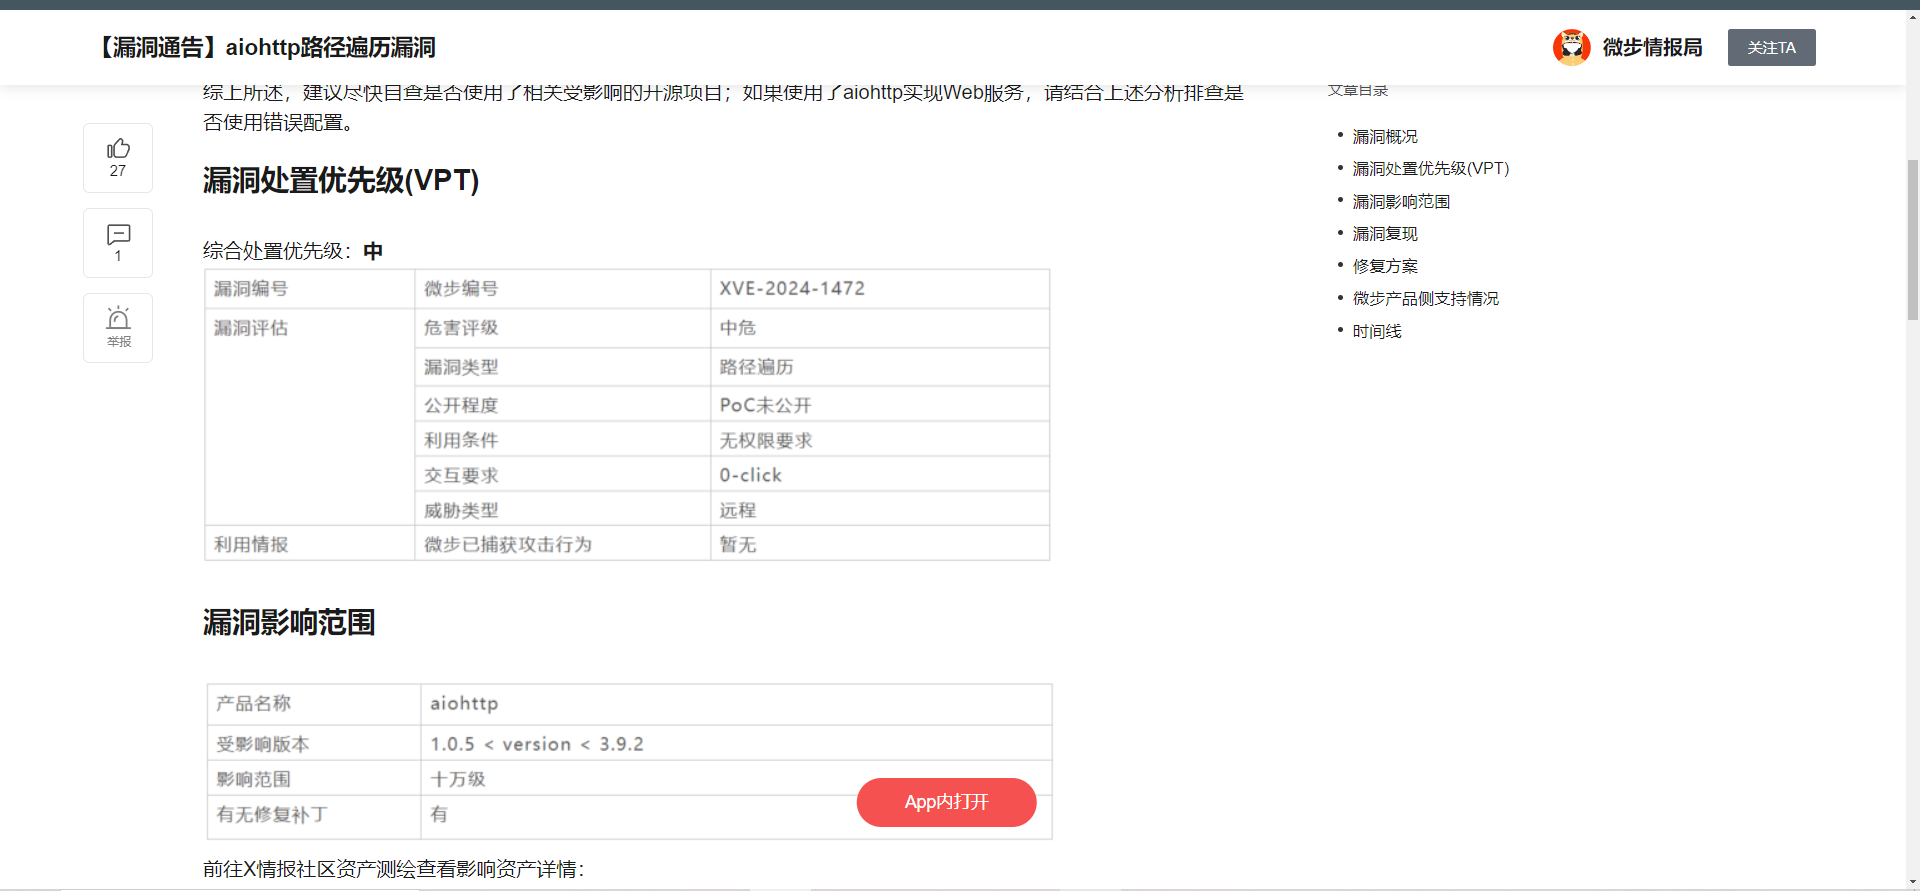The width and height of the screenshot is (1920, 891).
Task: Click the 漏洞编号 row header cell
Action: [310, 288]
